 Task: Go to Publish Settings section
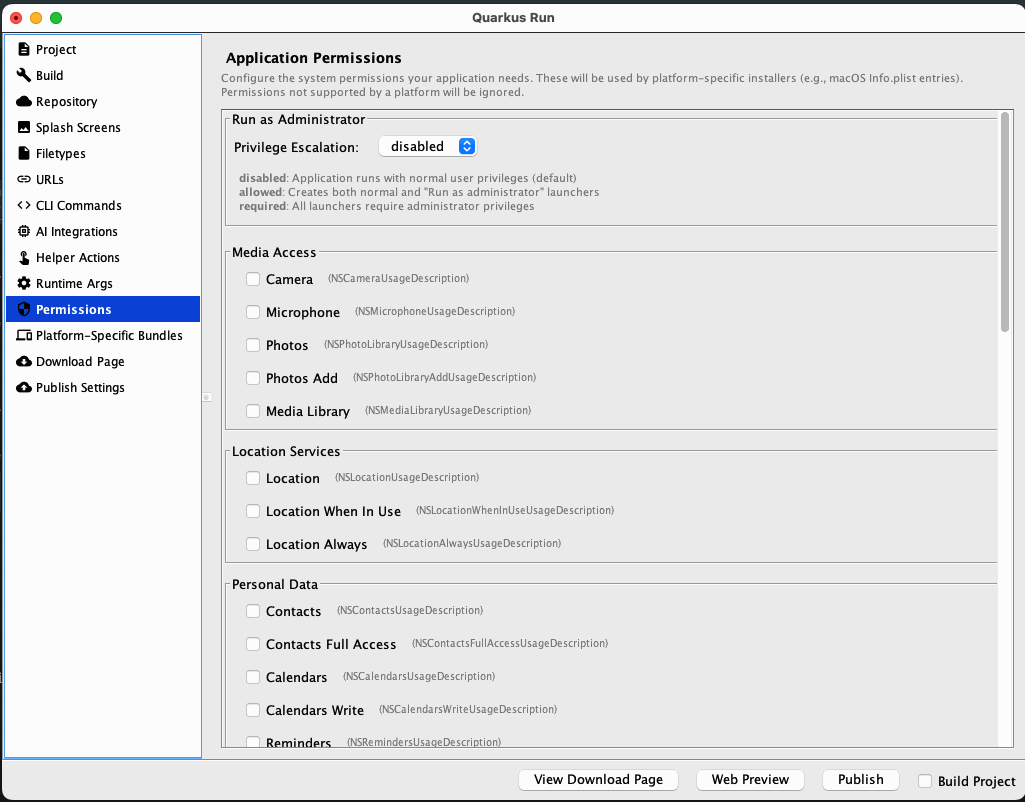tap(103, 388)
